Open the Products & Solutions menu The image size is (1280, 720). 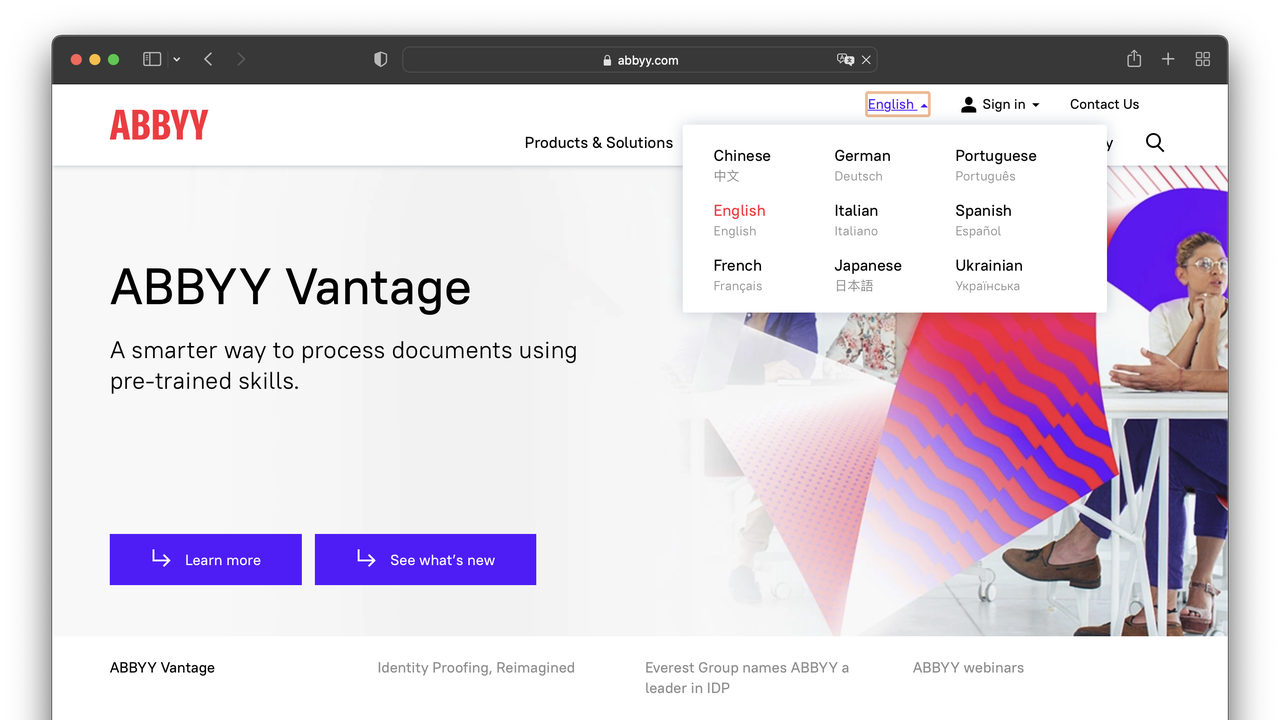click(599, 143)
